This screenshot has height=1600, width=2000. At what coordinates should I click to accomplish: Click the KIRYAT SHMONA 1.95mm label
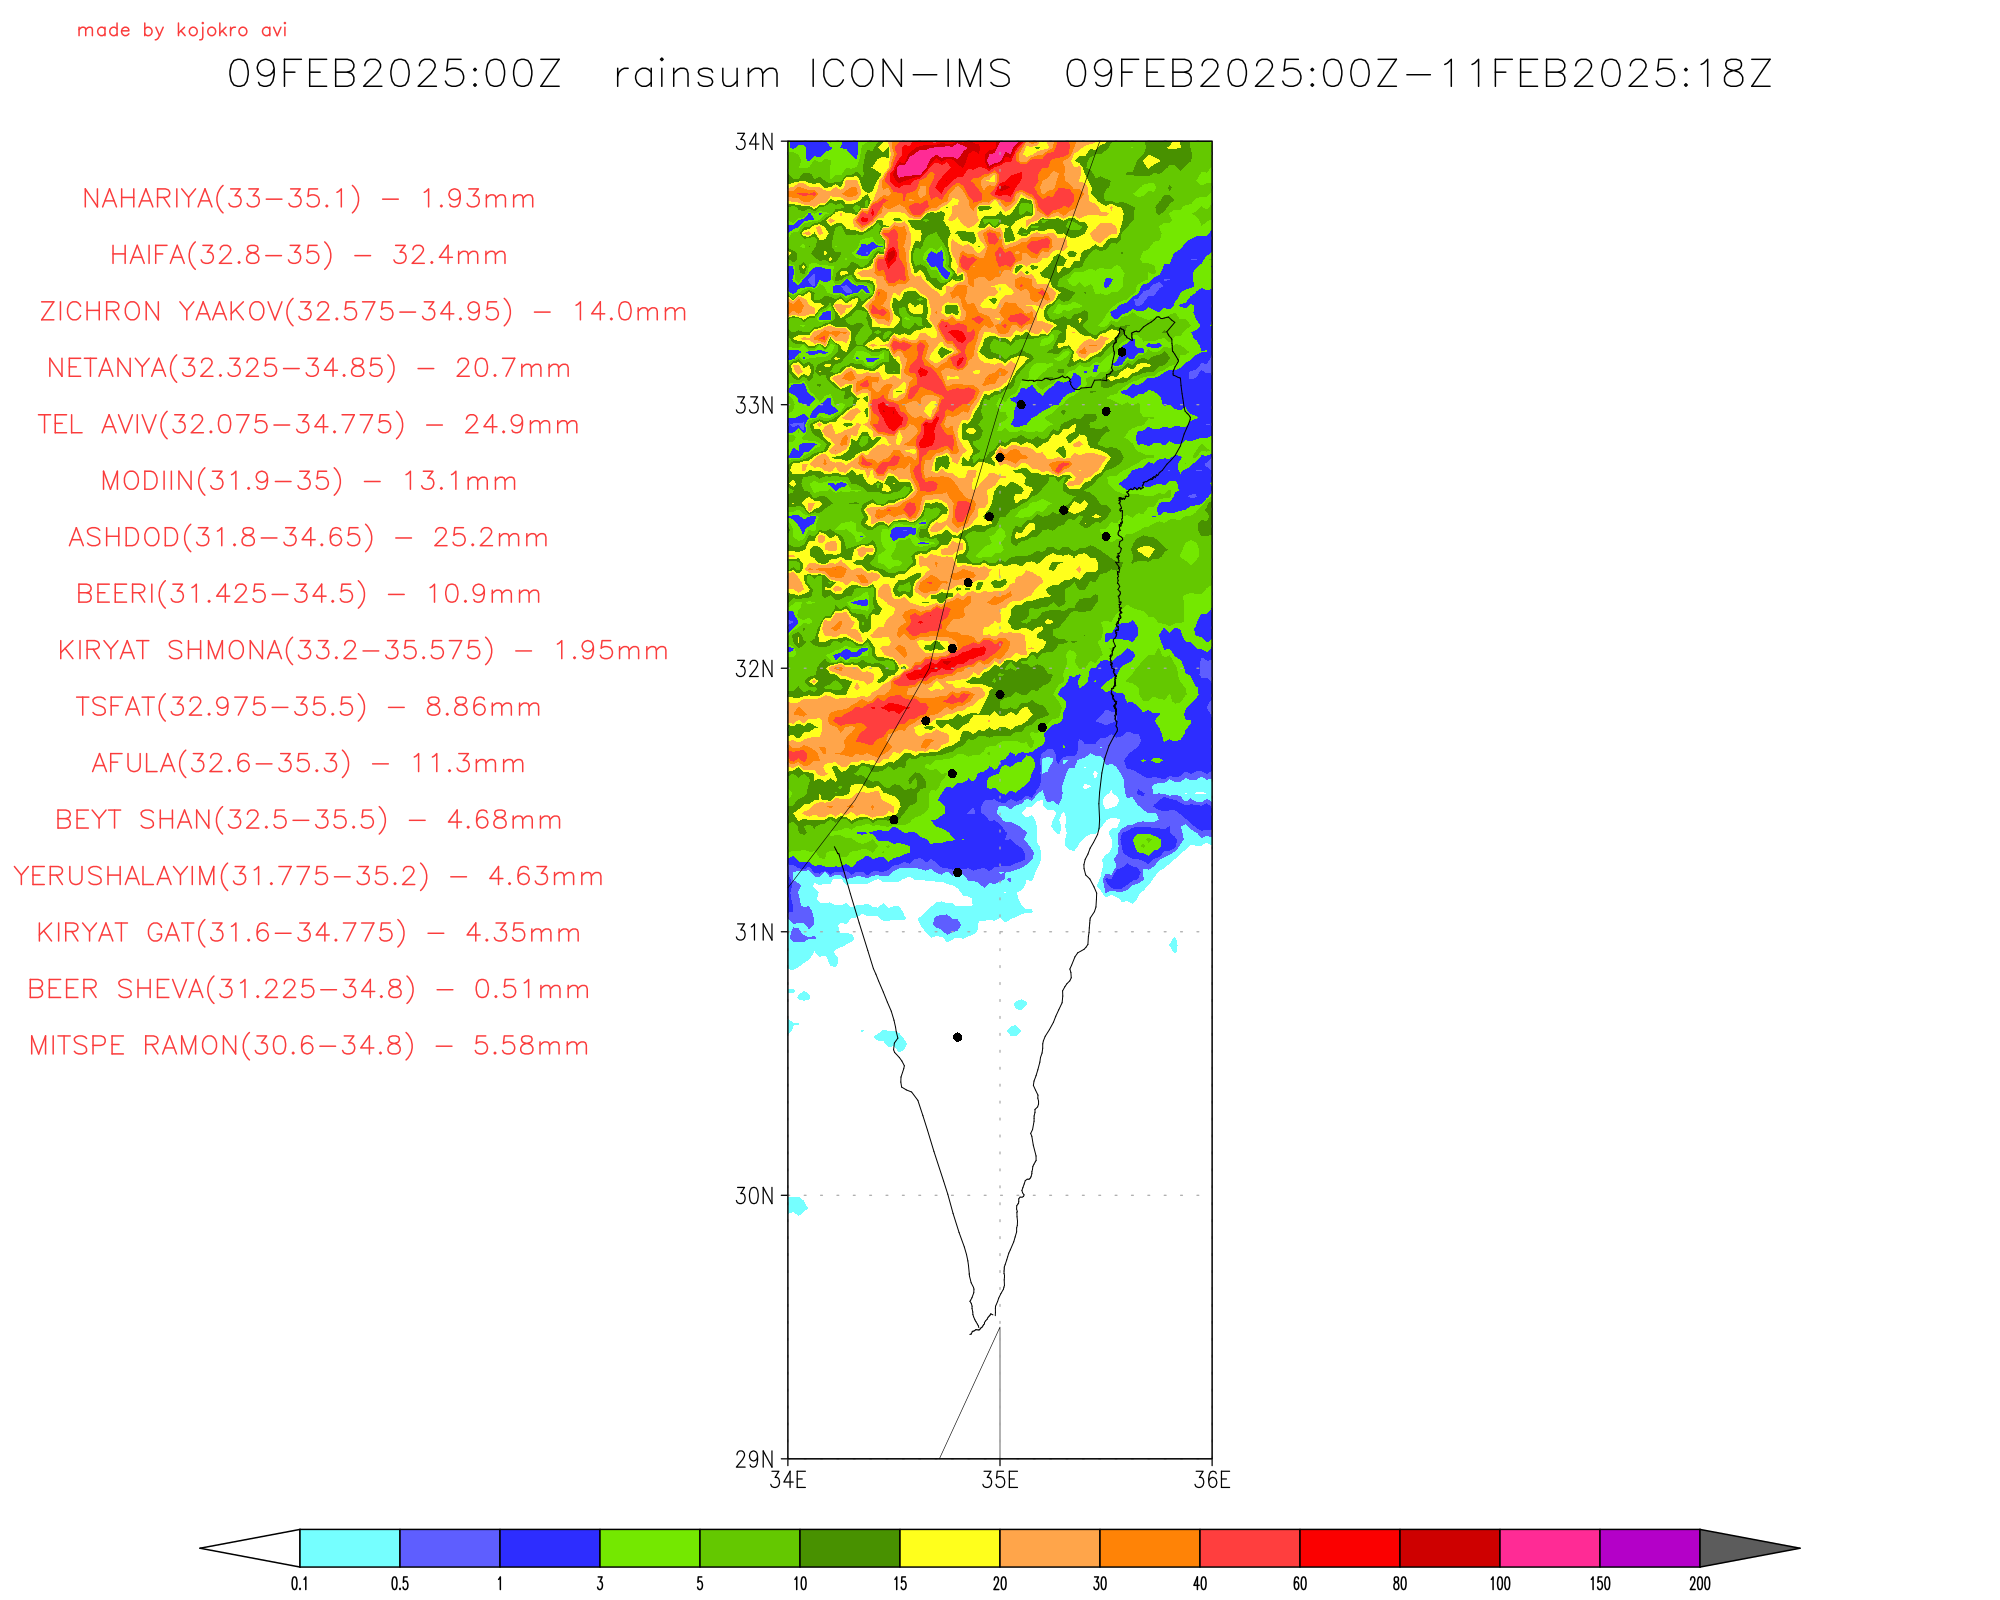pyautogui.click(x=363, y=651)
